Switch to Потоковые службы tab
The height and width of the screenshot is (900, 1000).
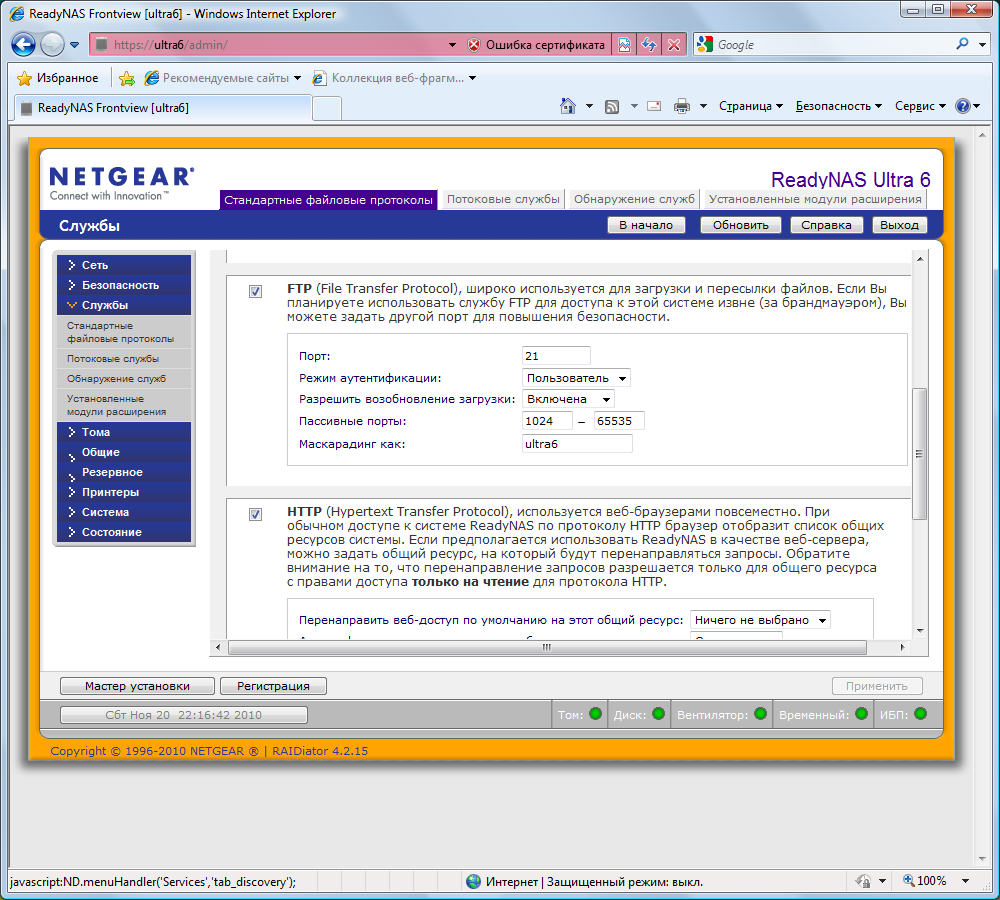(503, 199)
